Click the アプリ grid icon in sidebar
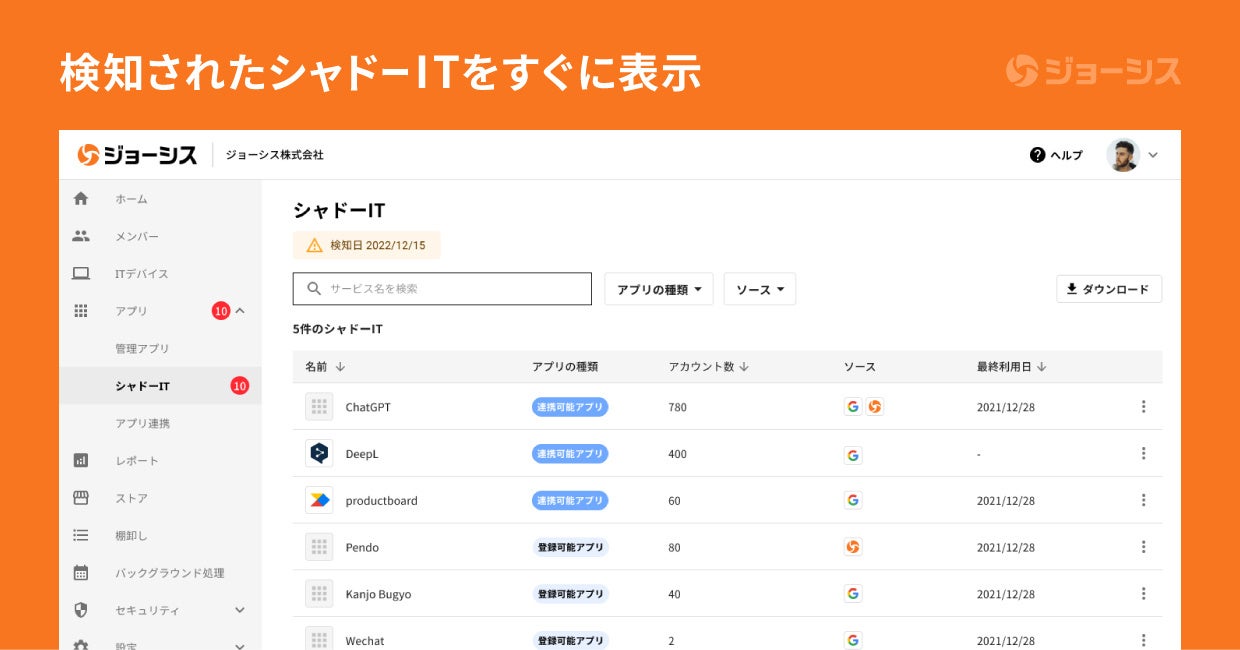The width and height of the screenshot is (1240, 650). point(81,311)
